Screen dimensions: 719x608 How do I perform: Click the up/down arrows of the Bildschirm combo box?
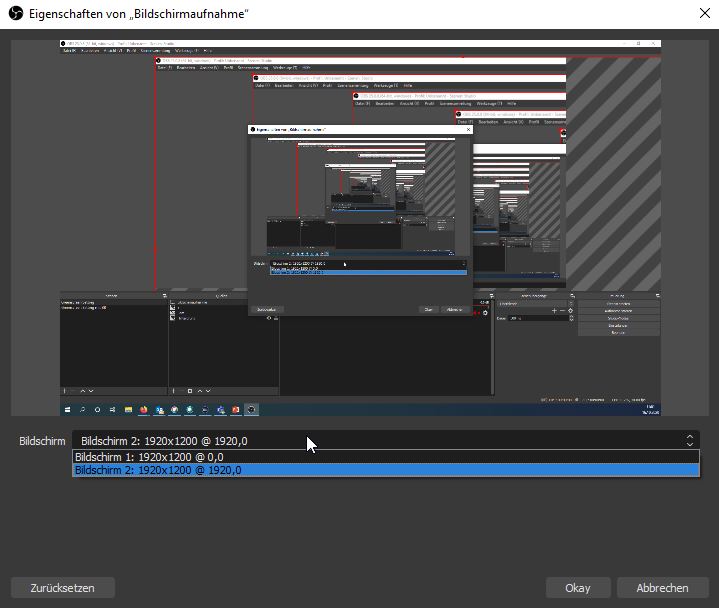[689, 440]
